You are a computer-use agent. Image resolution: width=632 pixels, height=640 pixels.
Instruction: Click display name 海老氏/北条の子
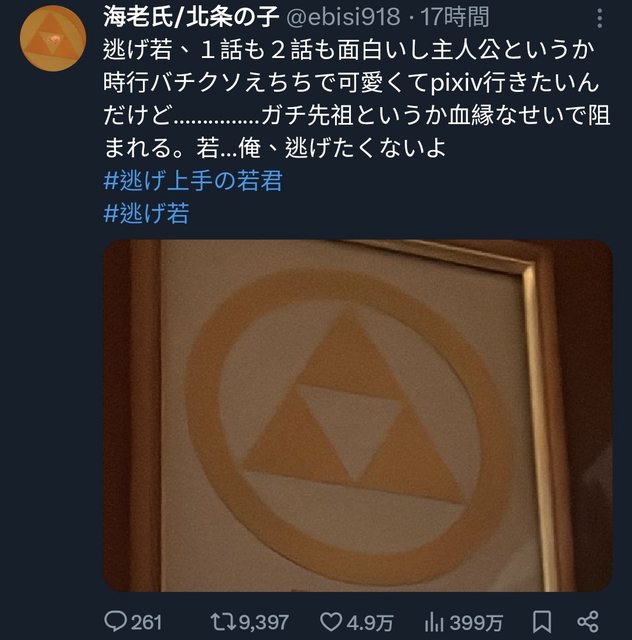click(x=191, y=18)
